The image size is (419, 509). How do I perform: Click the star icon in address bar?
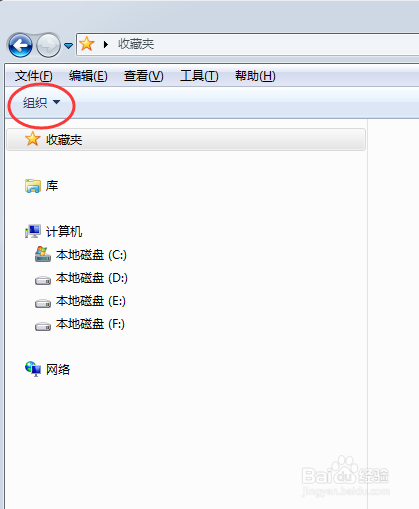point(87,44)
